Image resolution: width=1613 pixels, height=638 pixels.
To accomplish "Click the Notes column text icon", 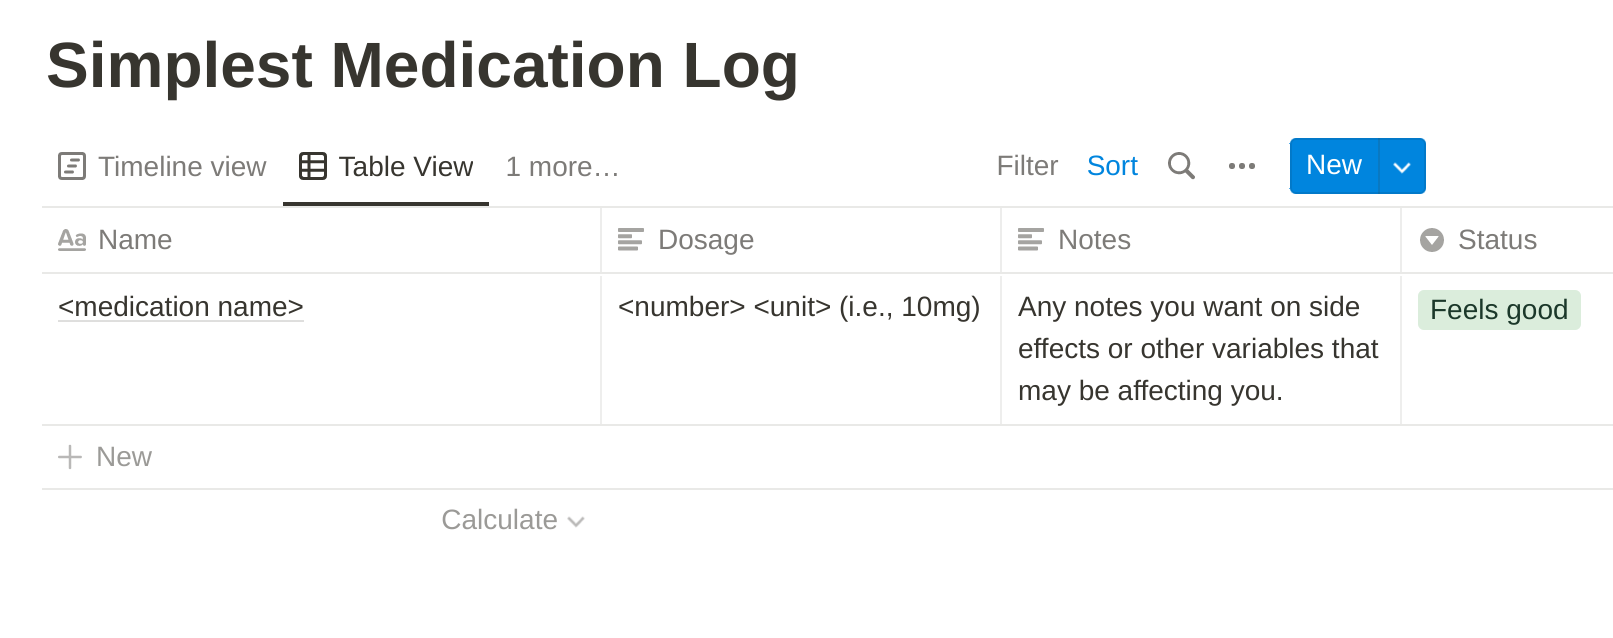I will pos(1031,240).
